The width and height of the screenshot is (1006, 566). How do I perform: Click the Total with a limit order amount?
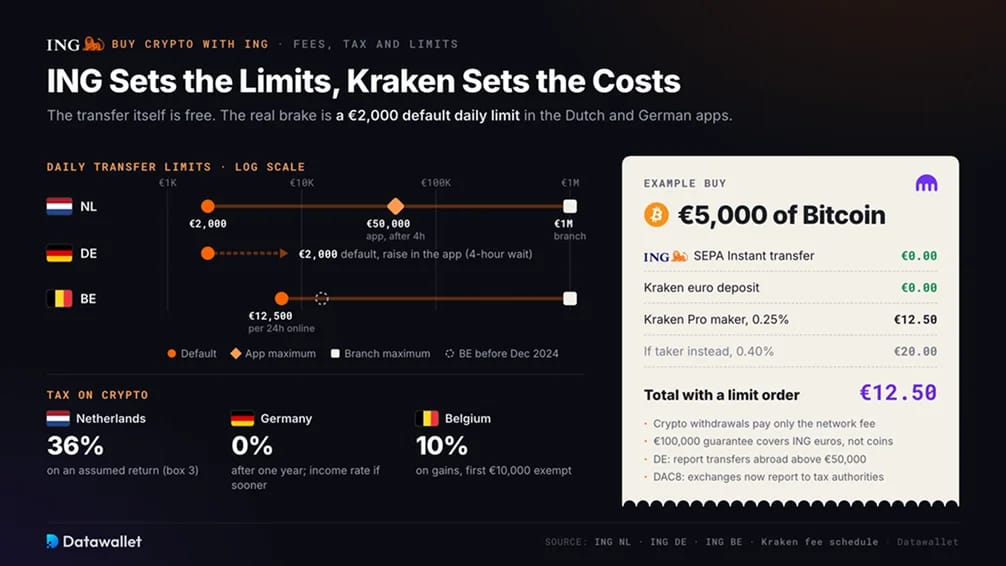pos(898,393)
